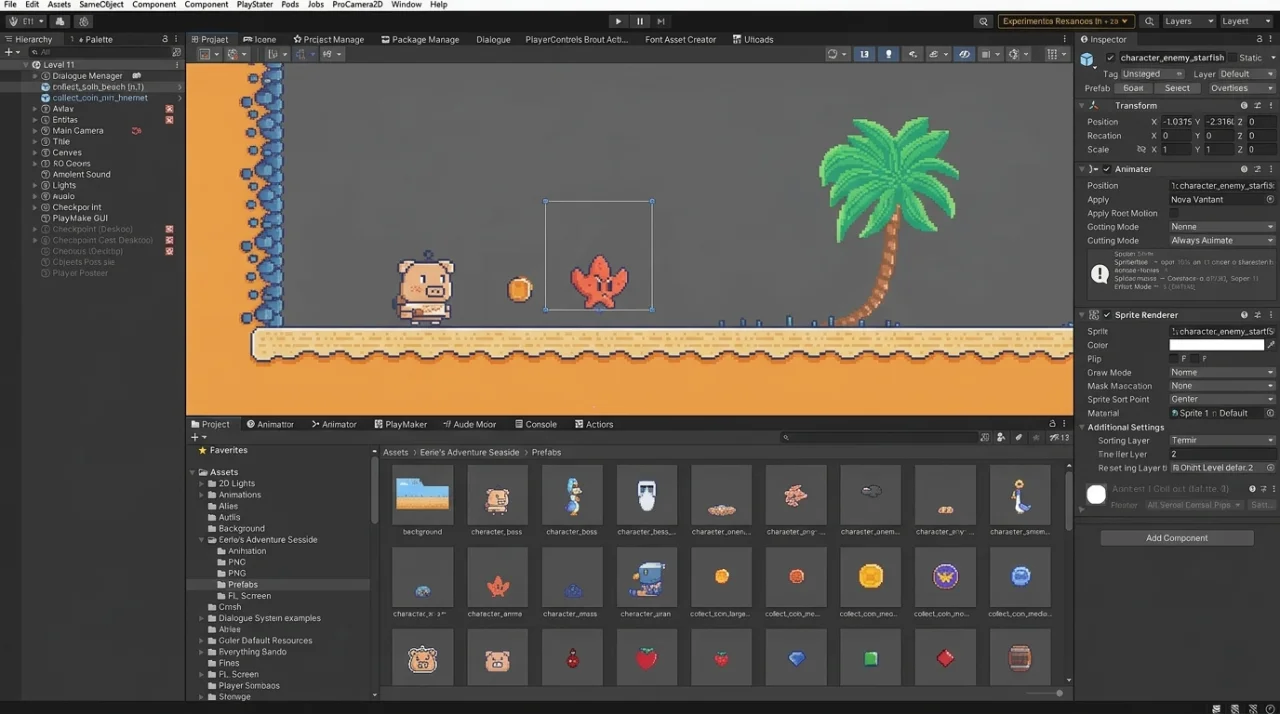Select the collect_coin_large prefab
The height and width of the screenshot is (714, 1280).
(x=721, y=577)
